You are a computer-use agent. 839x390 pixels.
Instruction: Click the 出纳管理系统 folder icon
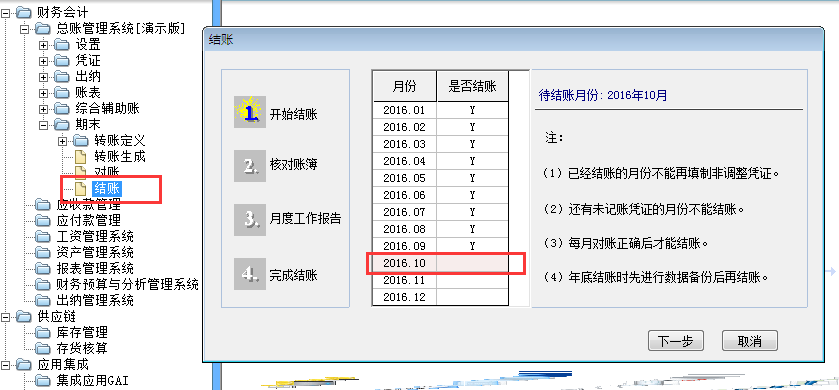pos(43,300)
